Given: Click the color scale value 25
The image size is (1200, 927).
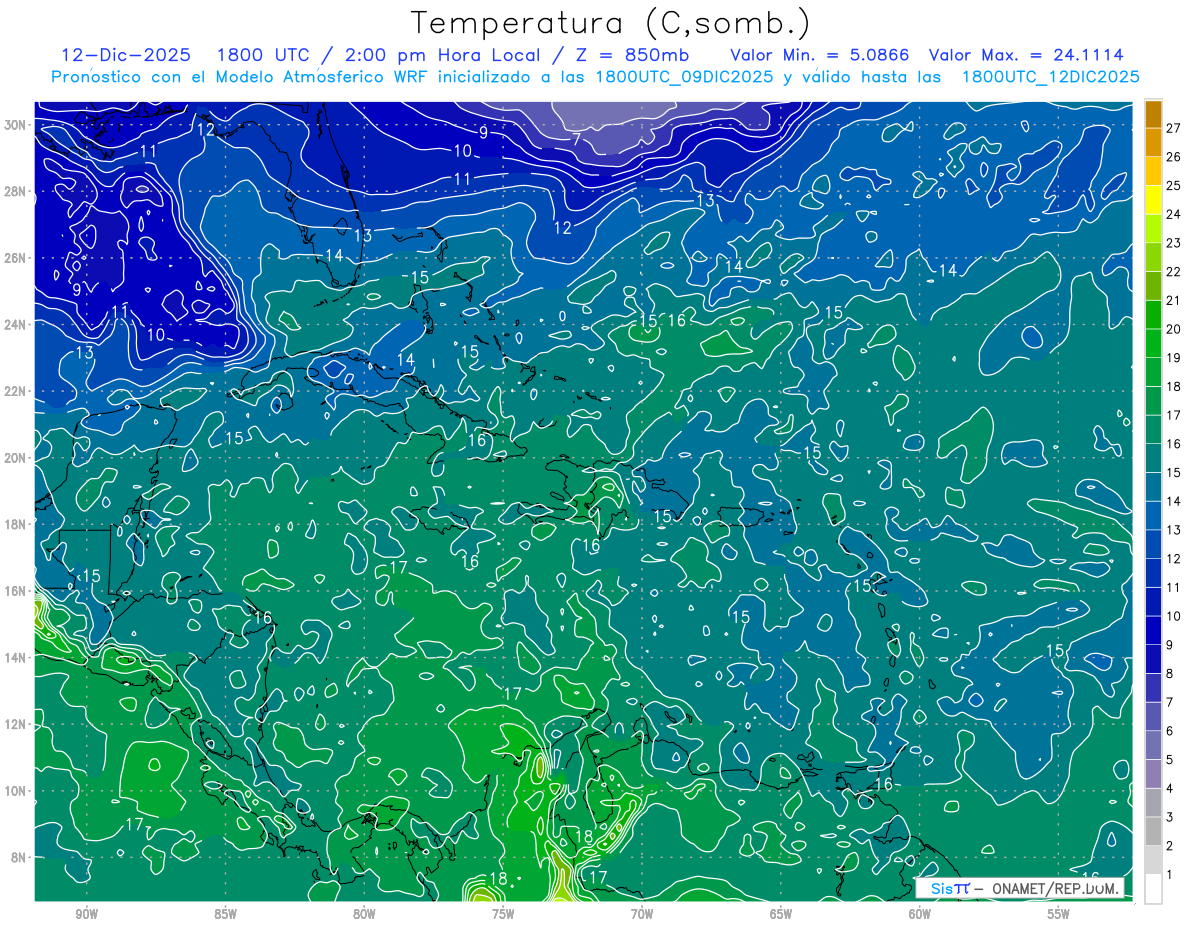Looking at the screenshot, I should (x=1174, y=185).
